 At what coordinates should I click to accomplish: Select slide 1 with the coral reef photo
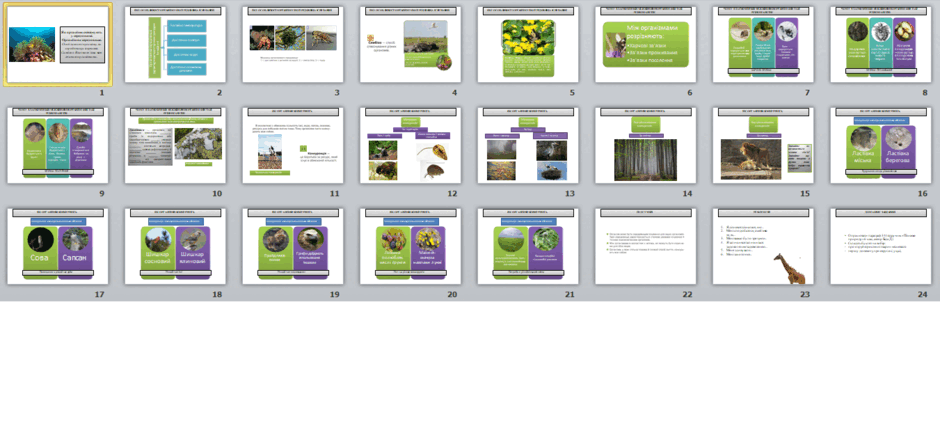(x=58, y=44)
